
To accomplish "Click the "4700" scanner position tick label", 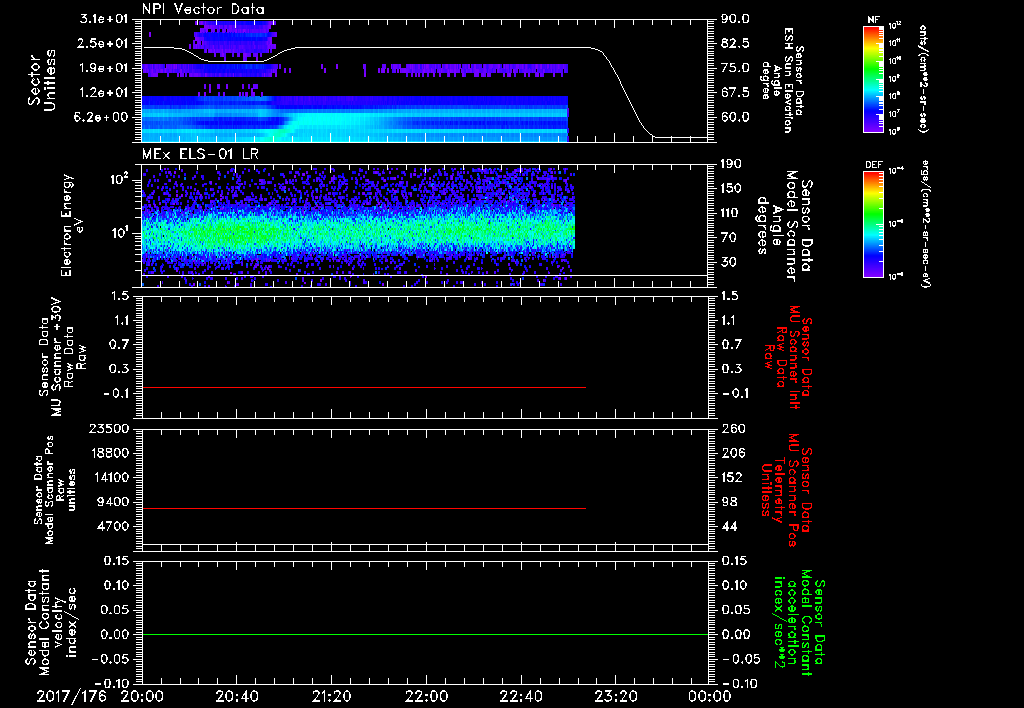I will [x=115, y=526].
